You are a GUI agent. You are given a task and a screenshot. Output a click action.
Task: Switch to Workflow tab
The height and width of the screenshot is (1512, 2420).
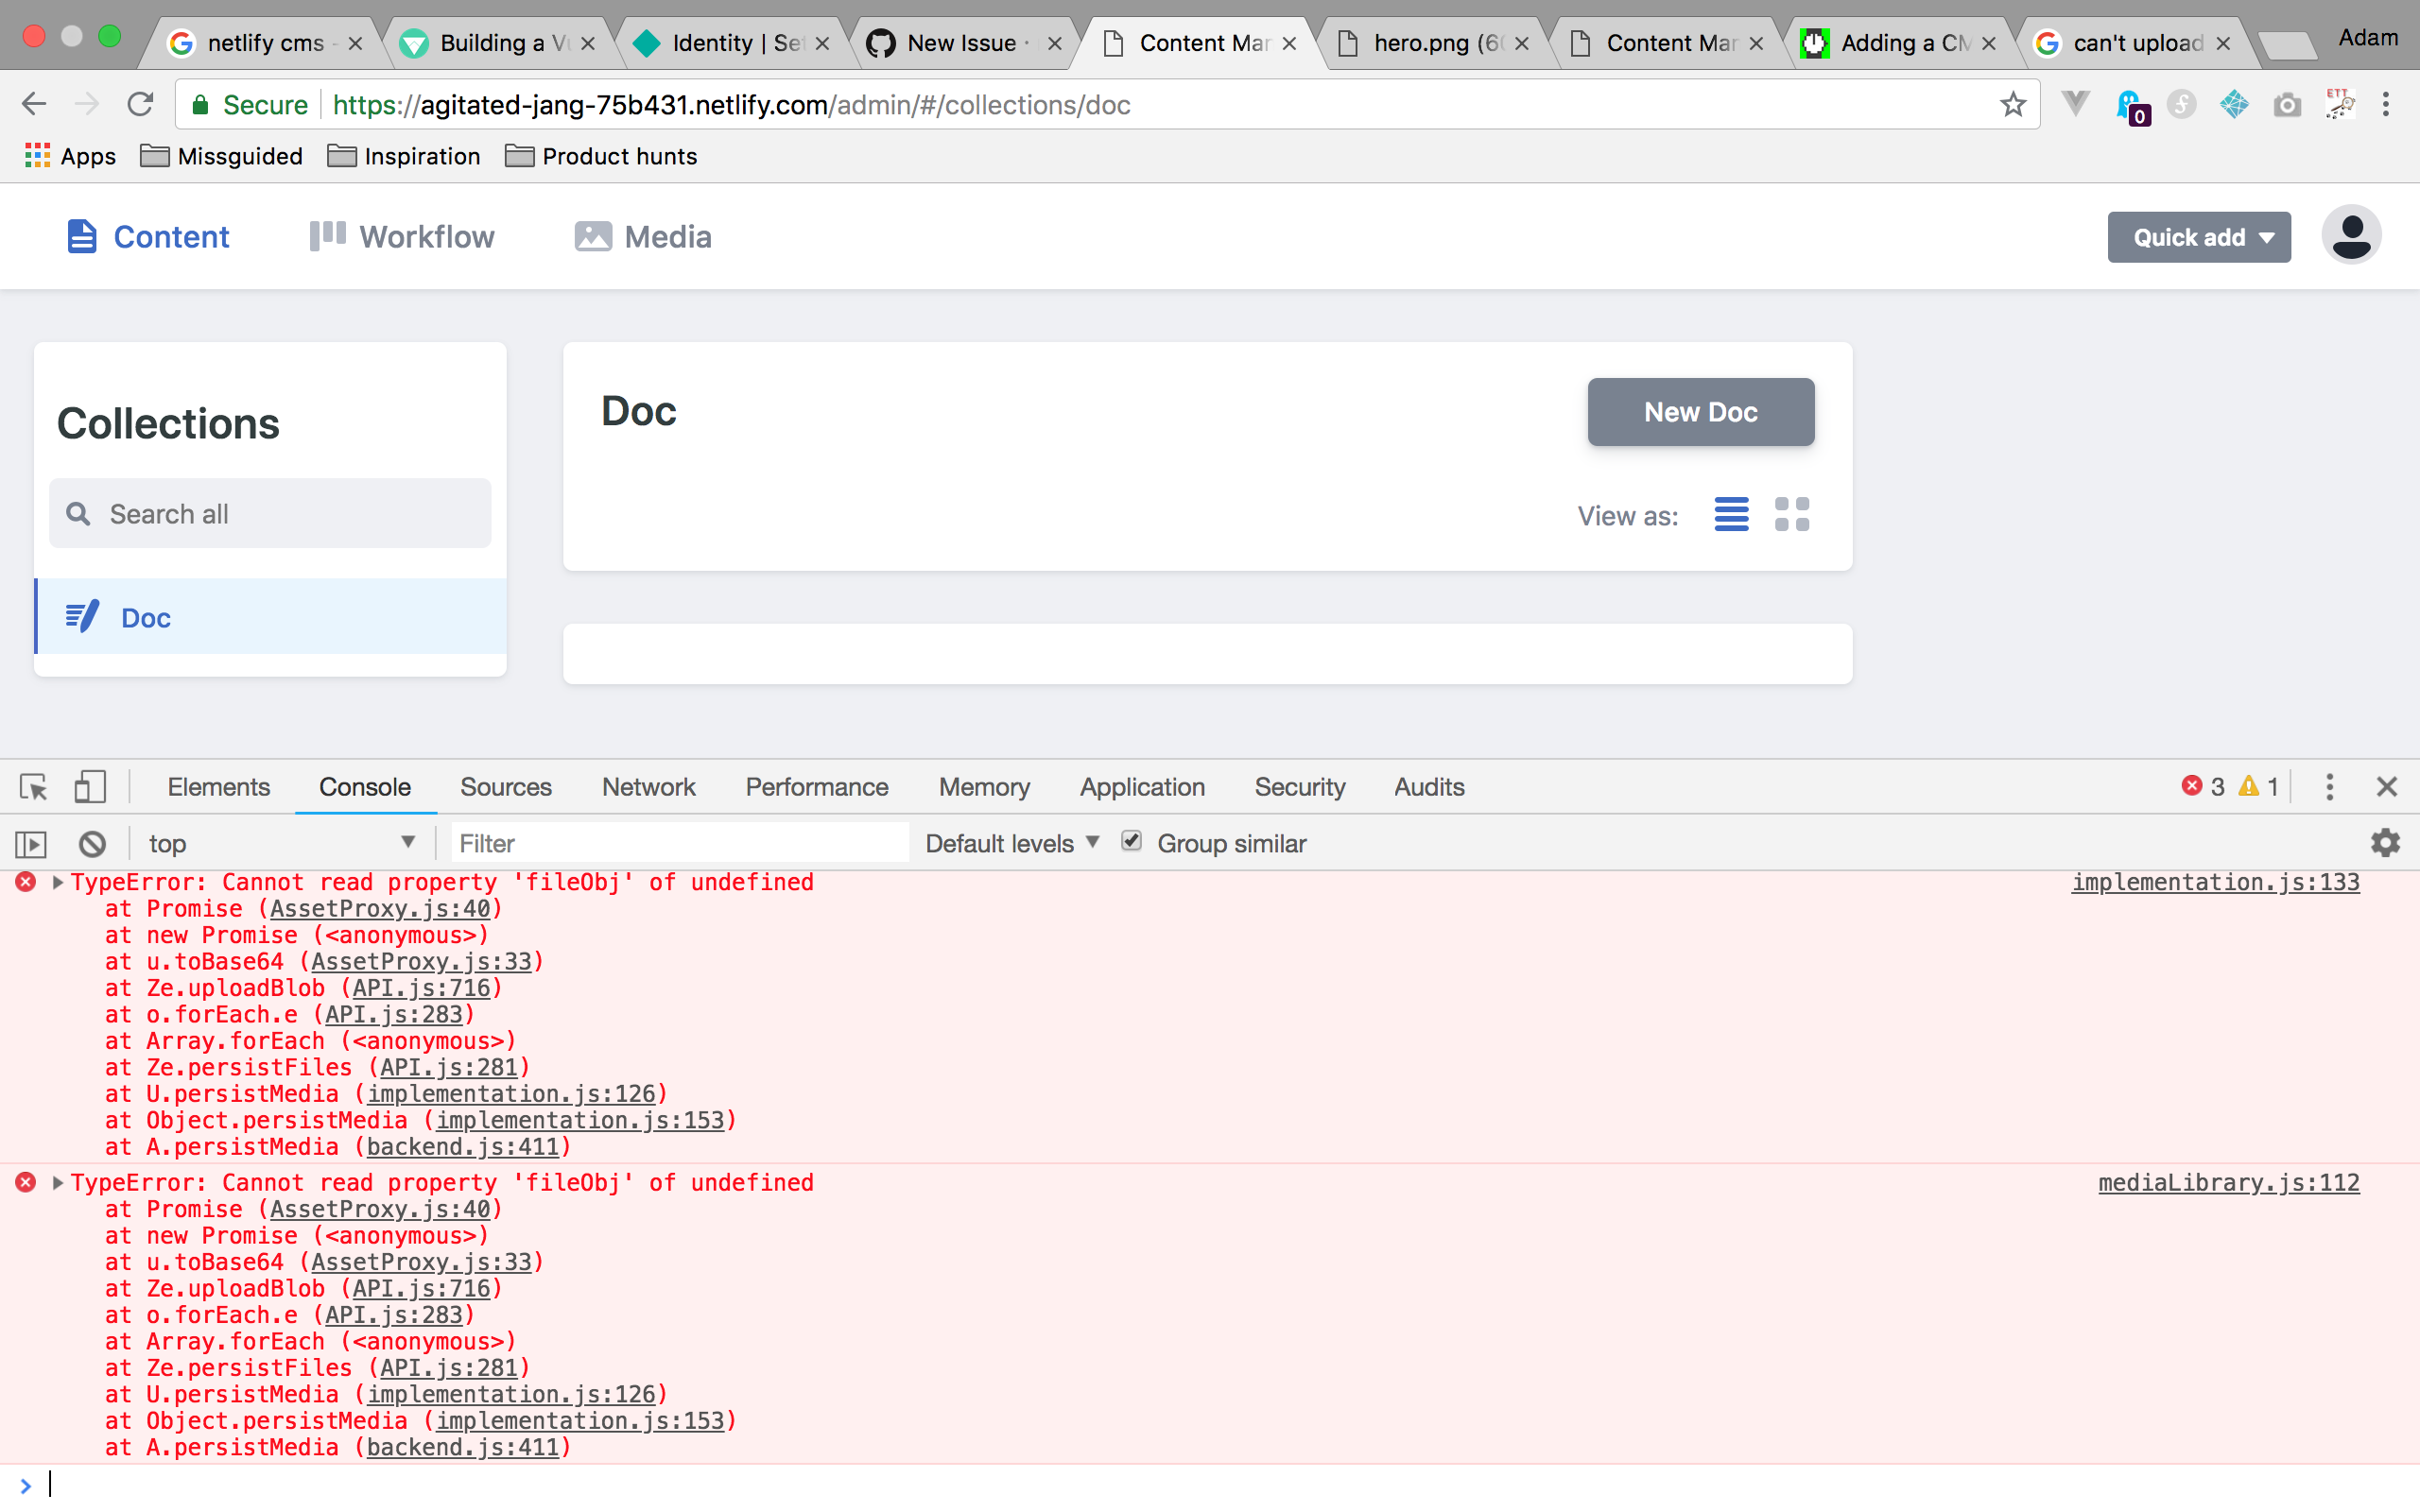tap(402, 237)
